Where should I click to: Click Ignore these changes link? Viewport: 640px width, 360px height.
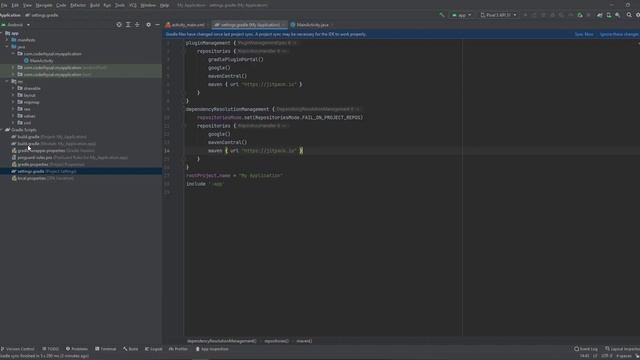tap(619, 34)
